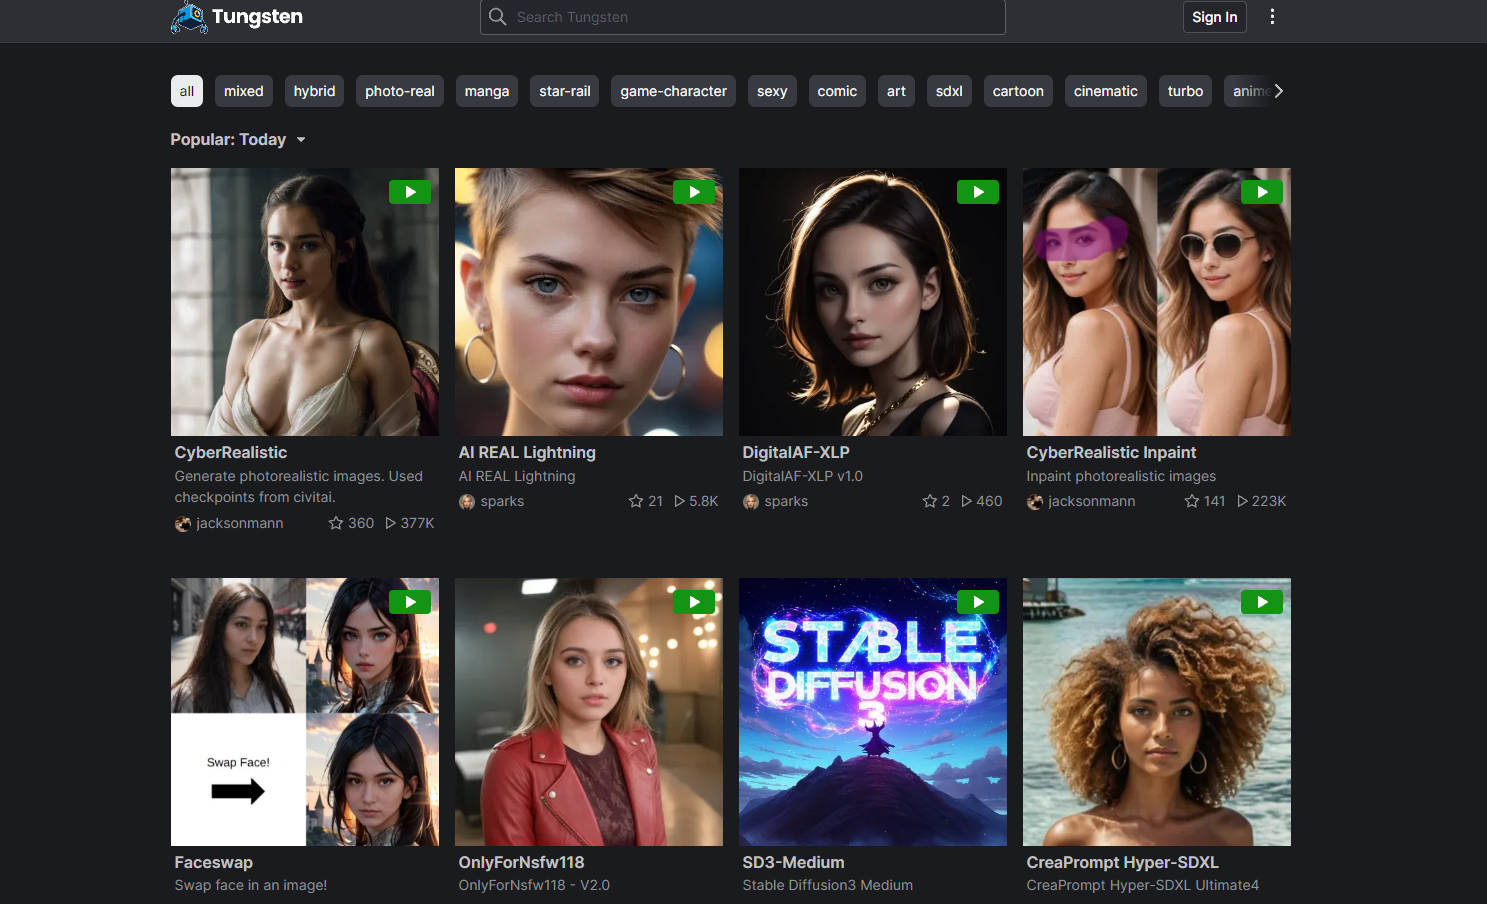Open the CreaPrompt Hyper-SDXL title link
Image resolution: width=1487 pixels, height=904 pixels.
click(x=1122, y=862)
